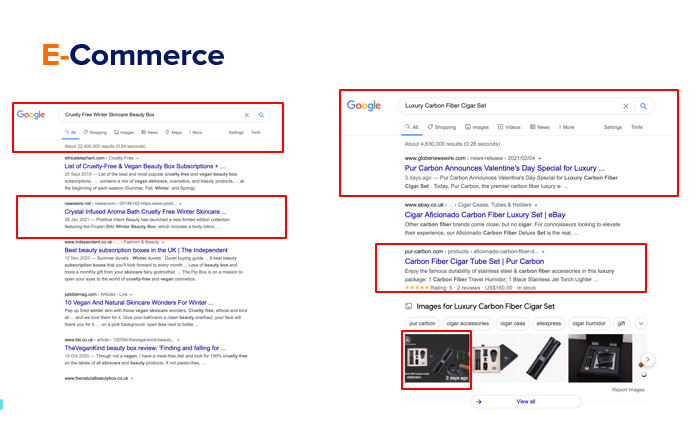Open Settings in the left search

tap(236, 132)
